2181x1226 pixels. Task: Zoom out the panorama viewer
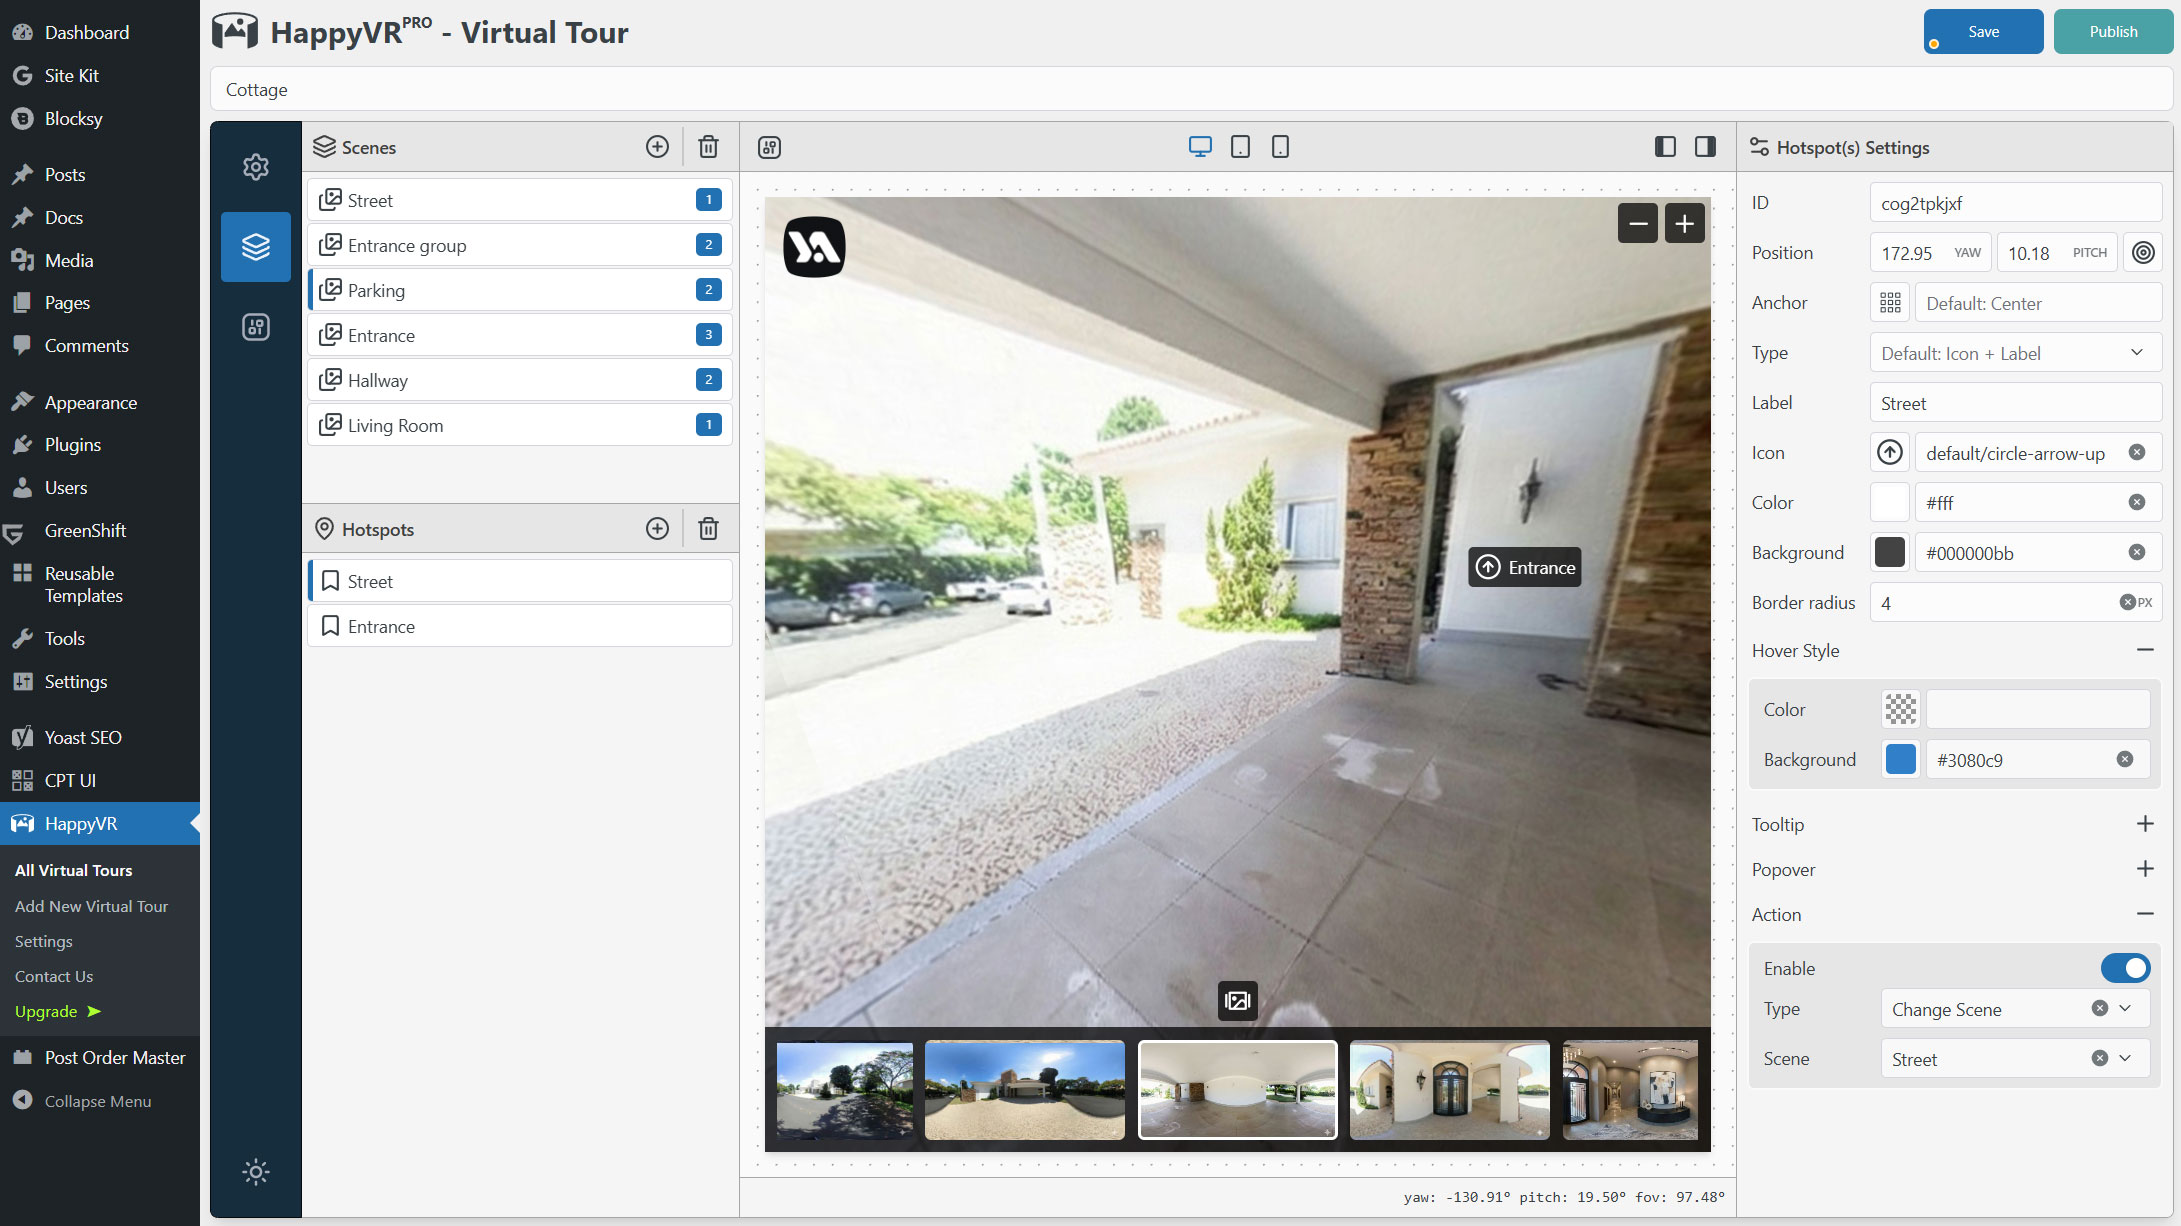pyautogui.click(x=1638, y=224)
